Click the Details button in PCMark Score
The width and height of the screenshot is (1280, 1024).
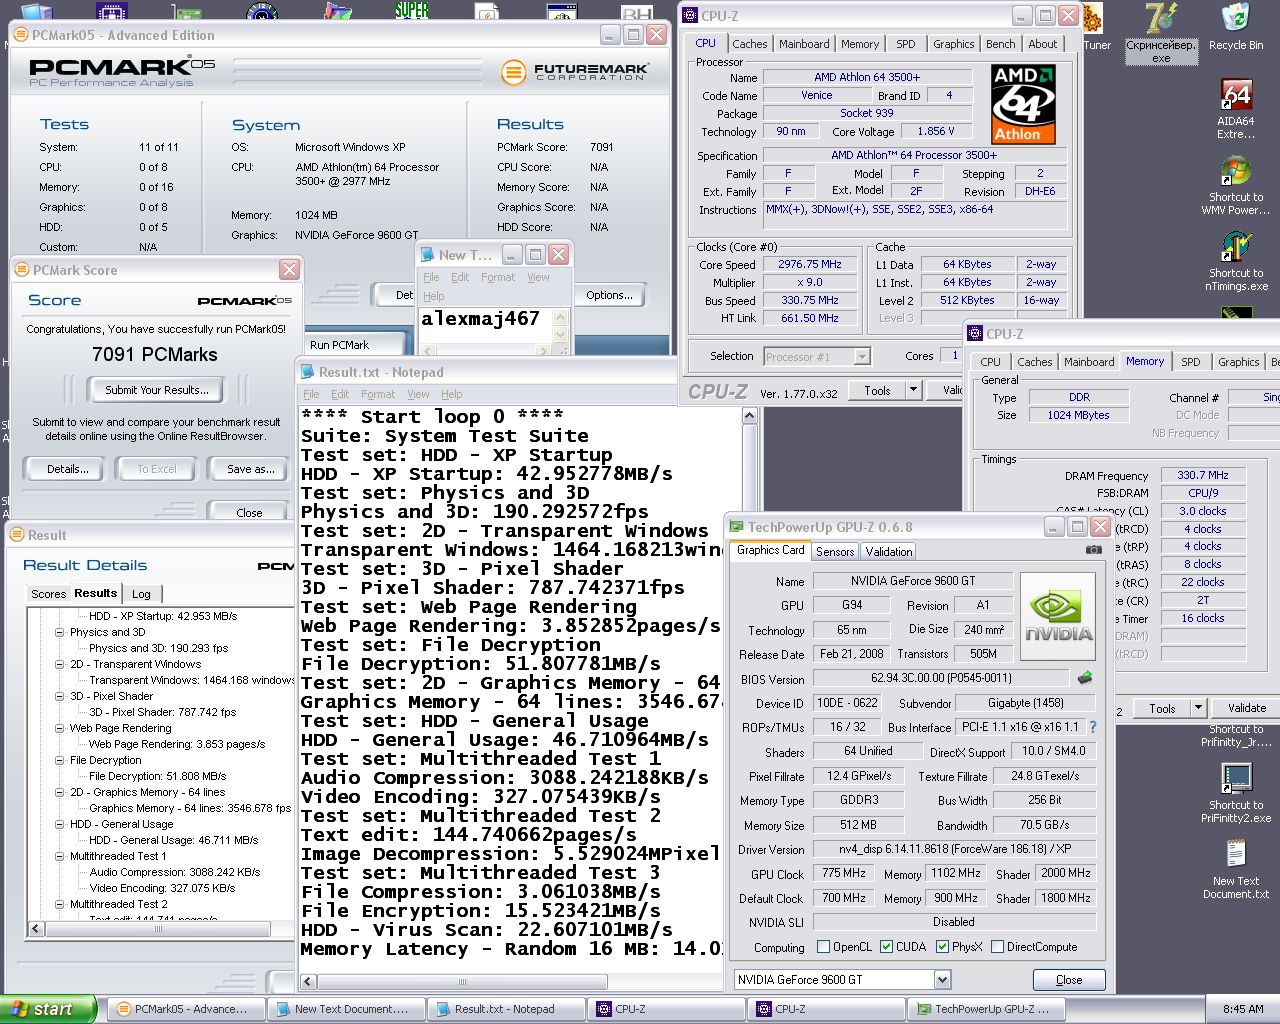coord(68,469)
